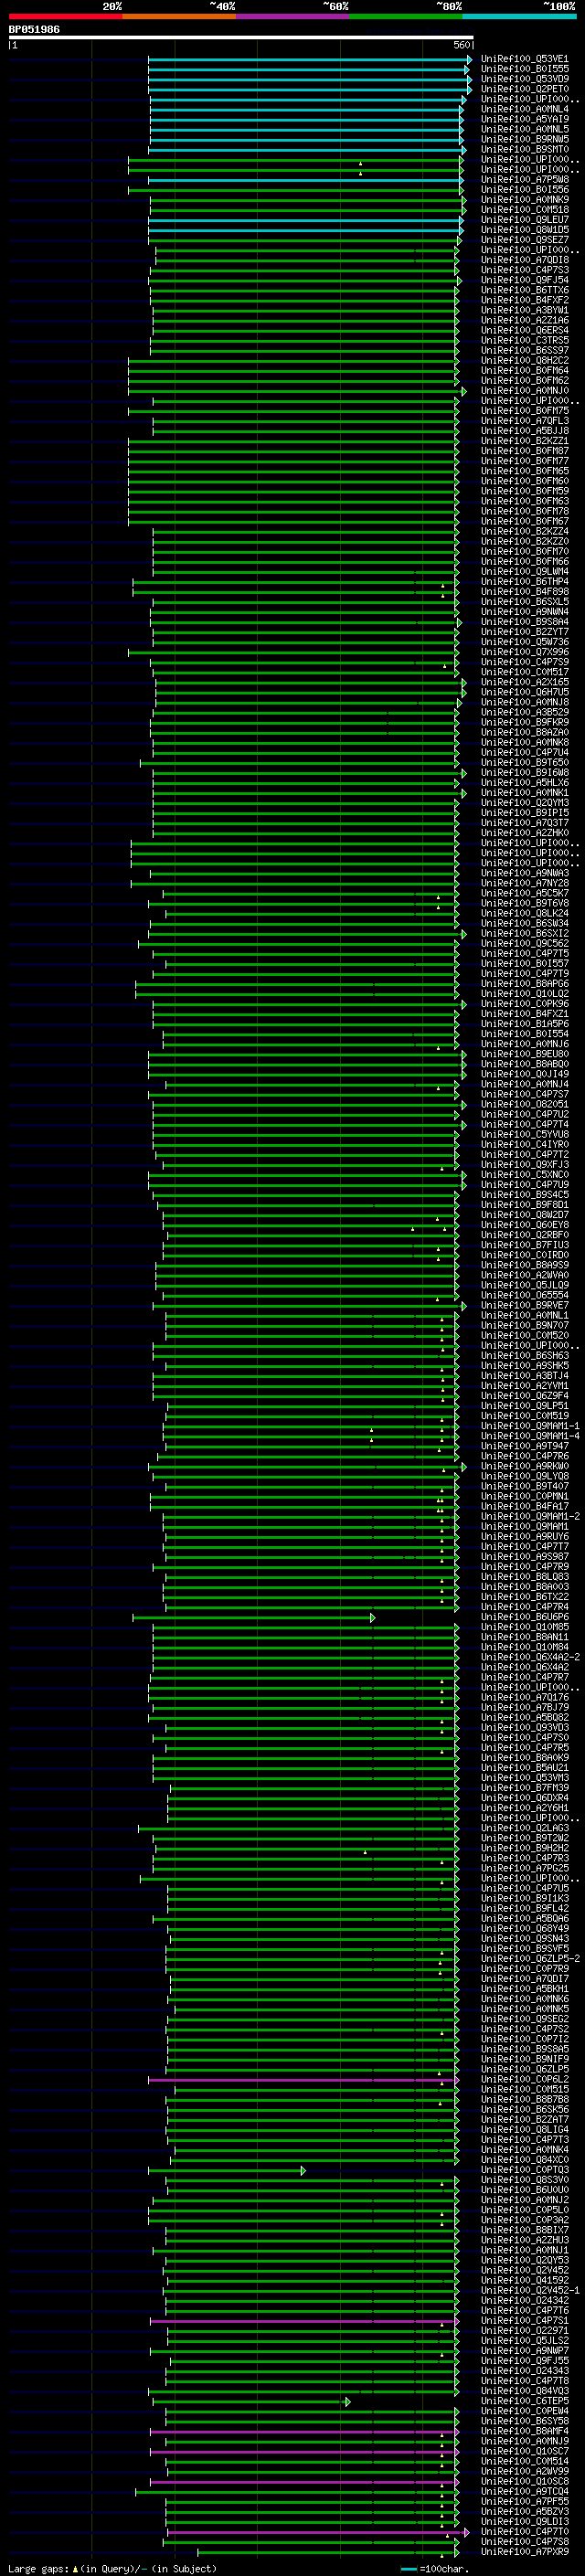The image size is (585, 2576).
Task: Select label UniRef100_A3BYW1
Action: [x=524, y=310]
